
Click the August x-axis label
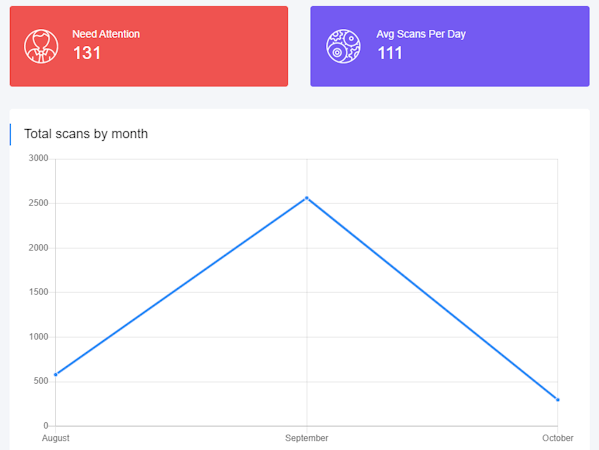(56, 438)
